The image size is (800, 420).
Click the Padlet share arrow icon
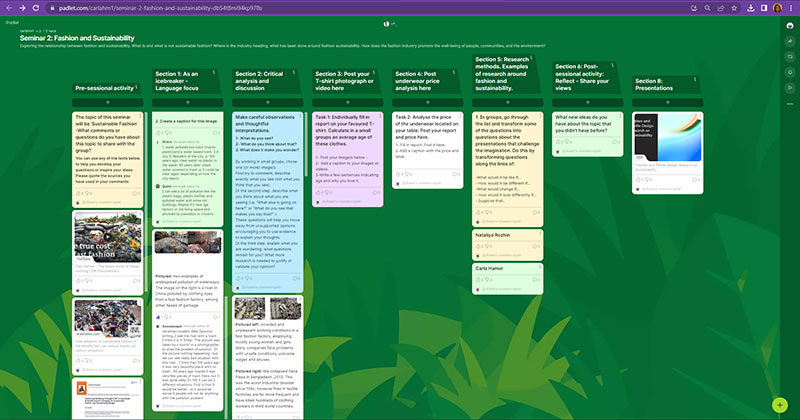[x=790, y=41]
